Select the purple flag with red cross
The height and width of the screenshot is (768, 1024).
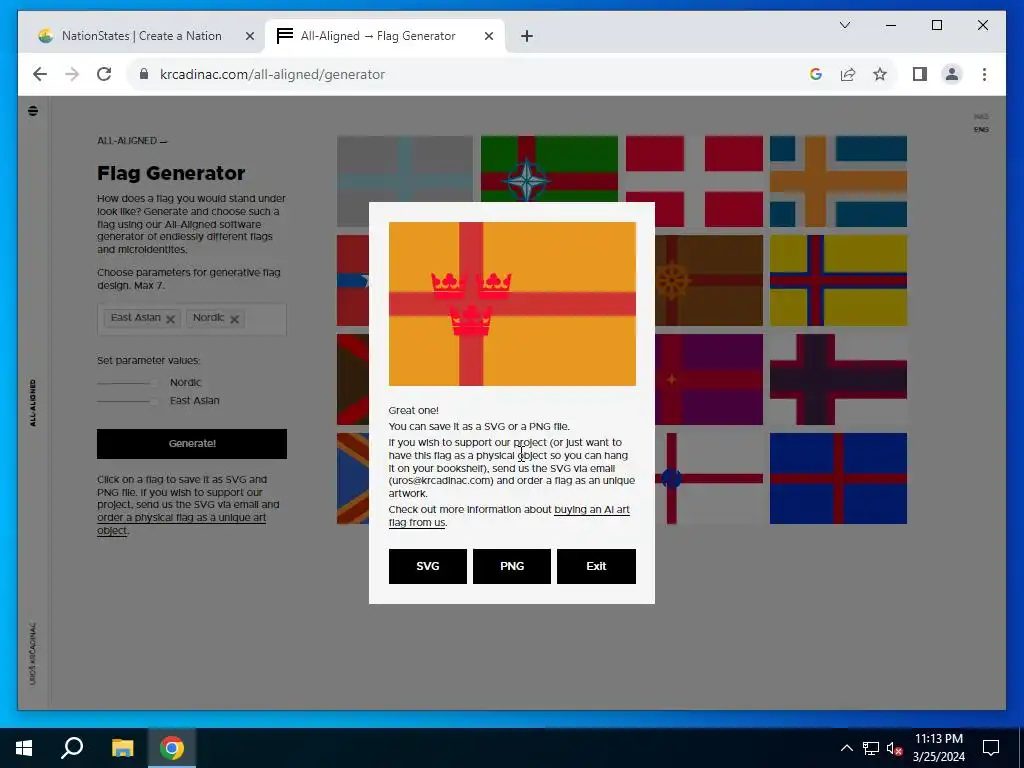(709, 379)
